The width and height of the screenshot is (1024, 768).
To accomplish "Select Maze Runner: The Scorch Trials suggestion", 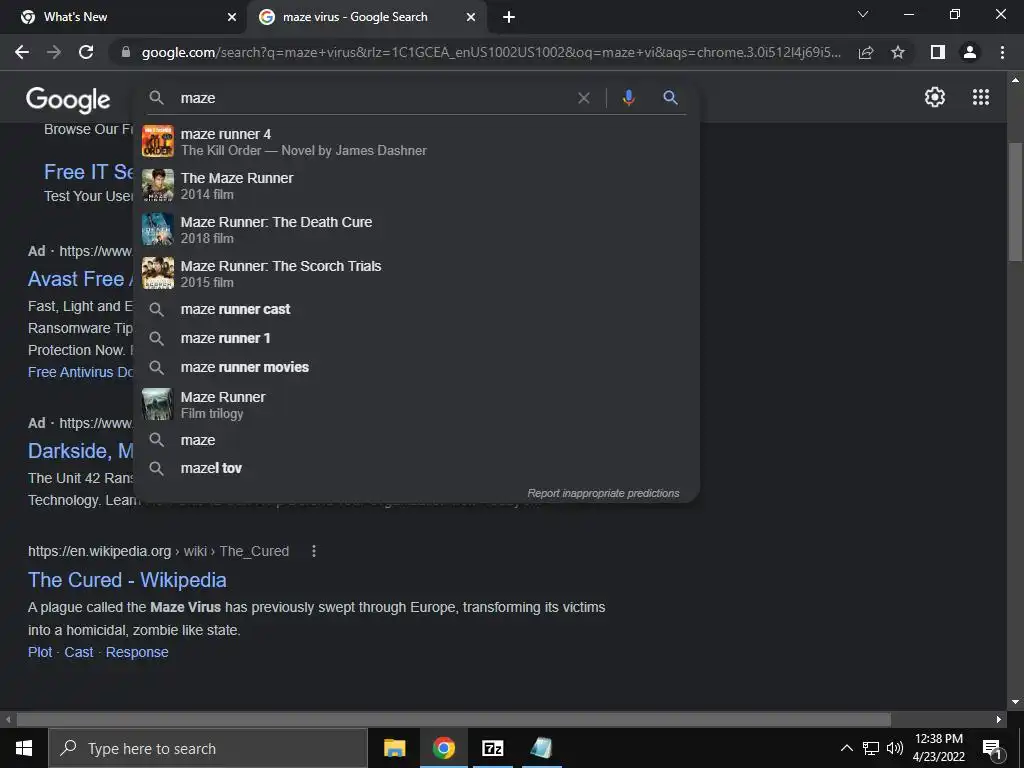I will pyautogui.click(x=416, y=273).
